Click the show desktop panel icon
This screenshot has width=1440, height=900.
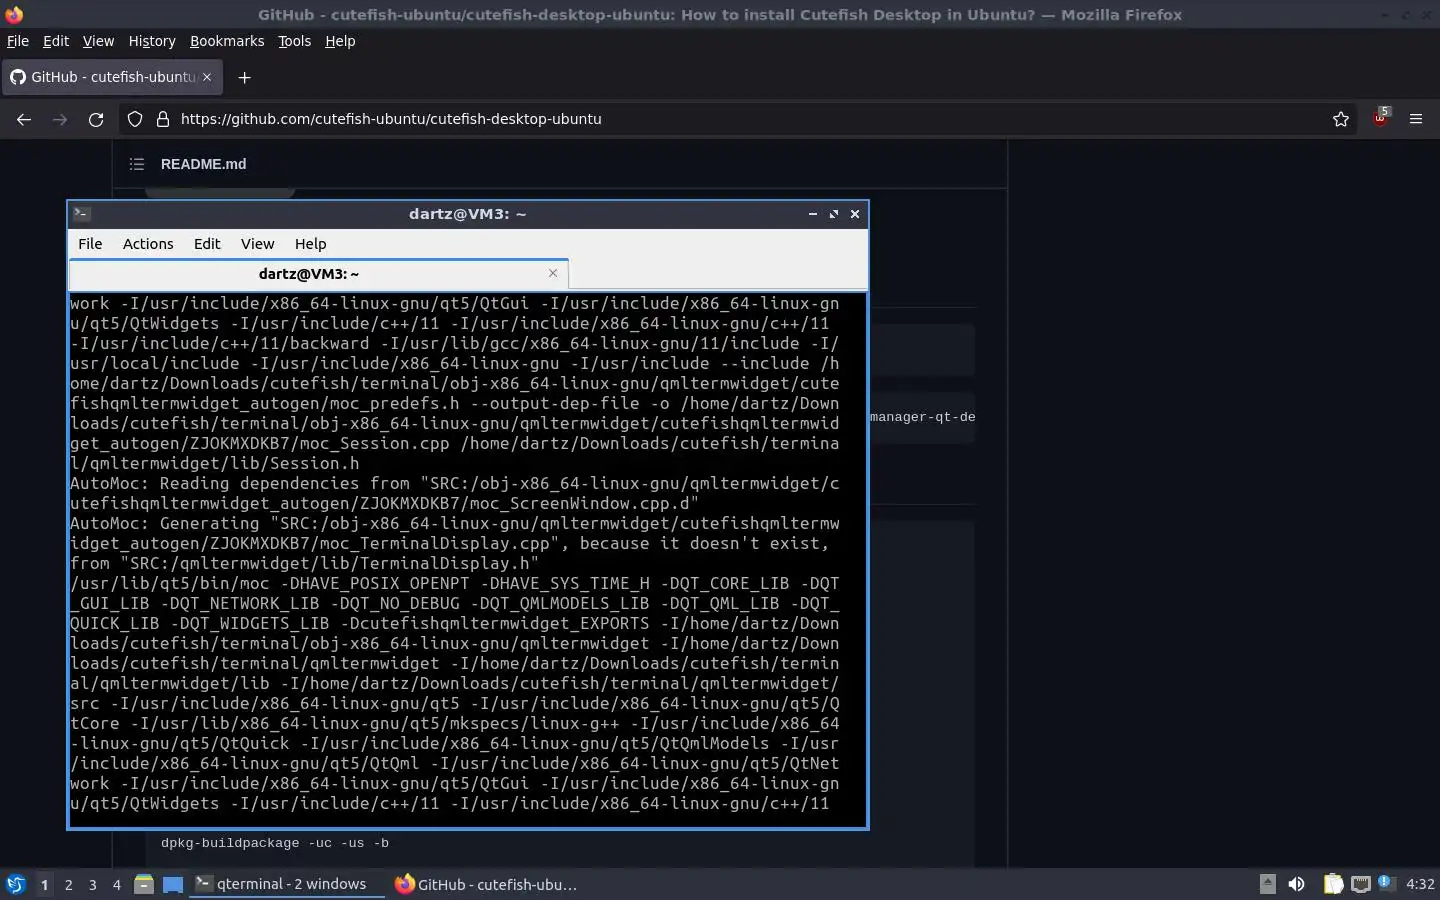(173, 884)
